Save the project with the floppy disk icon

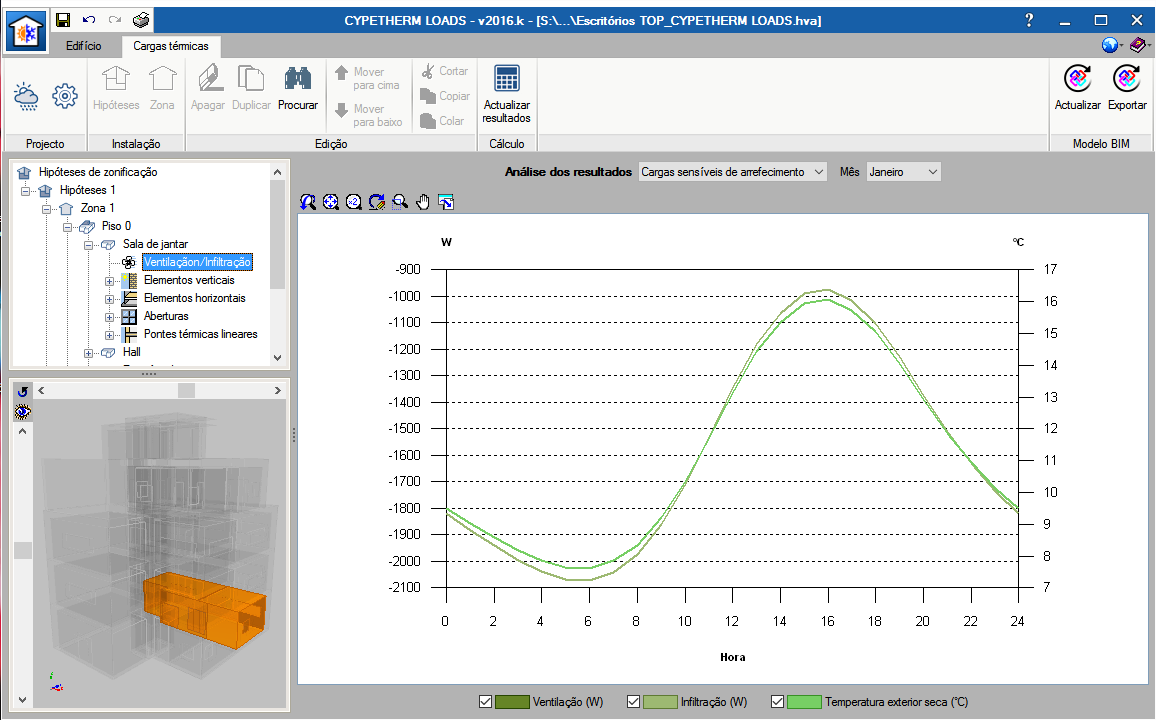point(63,20)
